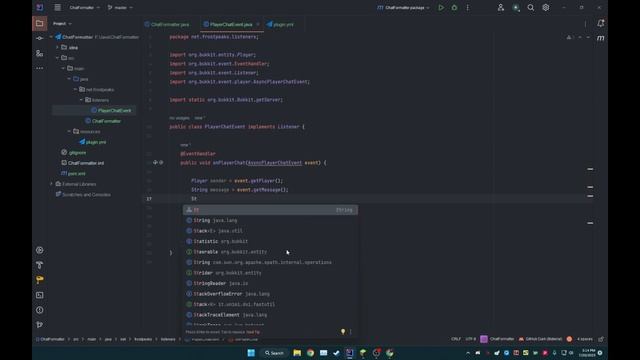Screen dimensions: 640x360
Task: Open the master branch dropdown
Action: pos(120,7)
